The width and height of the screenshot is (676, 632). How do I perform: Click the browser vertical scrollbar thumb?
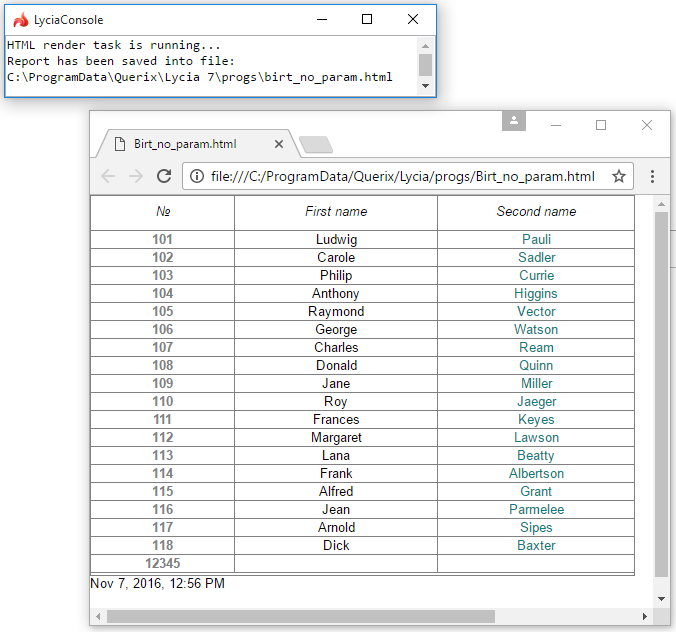click(661, 390)
